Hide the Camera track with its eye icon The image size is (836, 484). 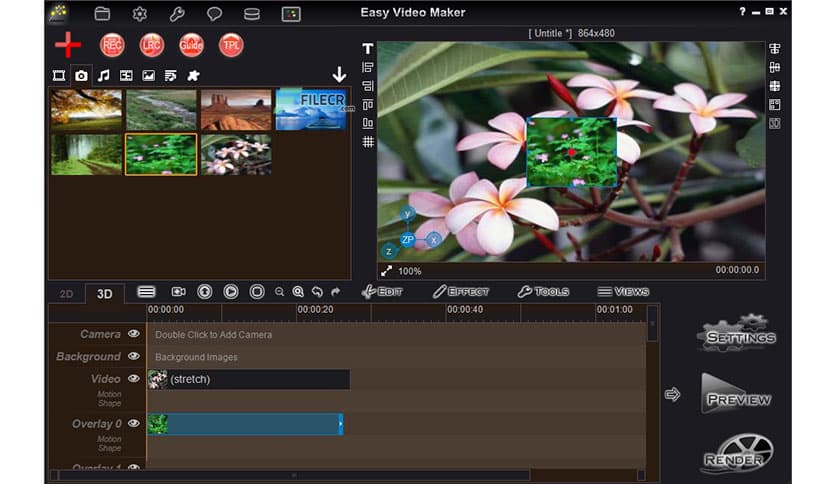134,334
